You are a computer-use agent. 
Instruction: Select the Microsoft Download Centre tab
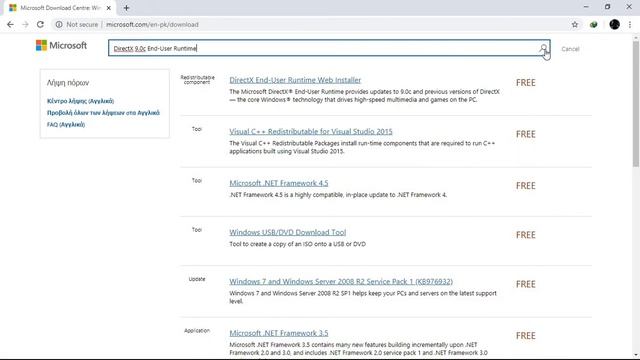[60, 8]
